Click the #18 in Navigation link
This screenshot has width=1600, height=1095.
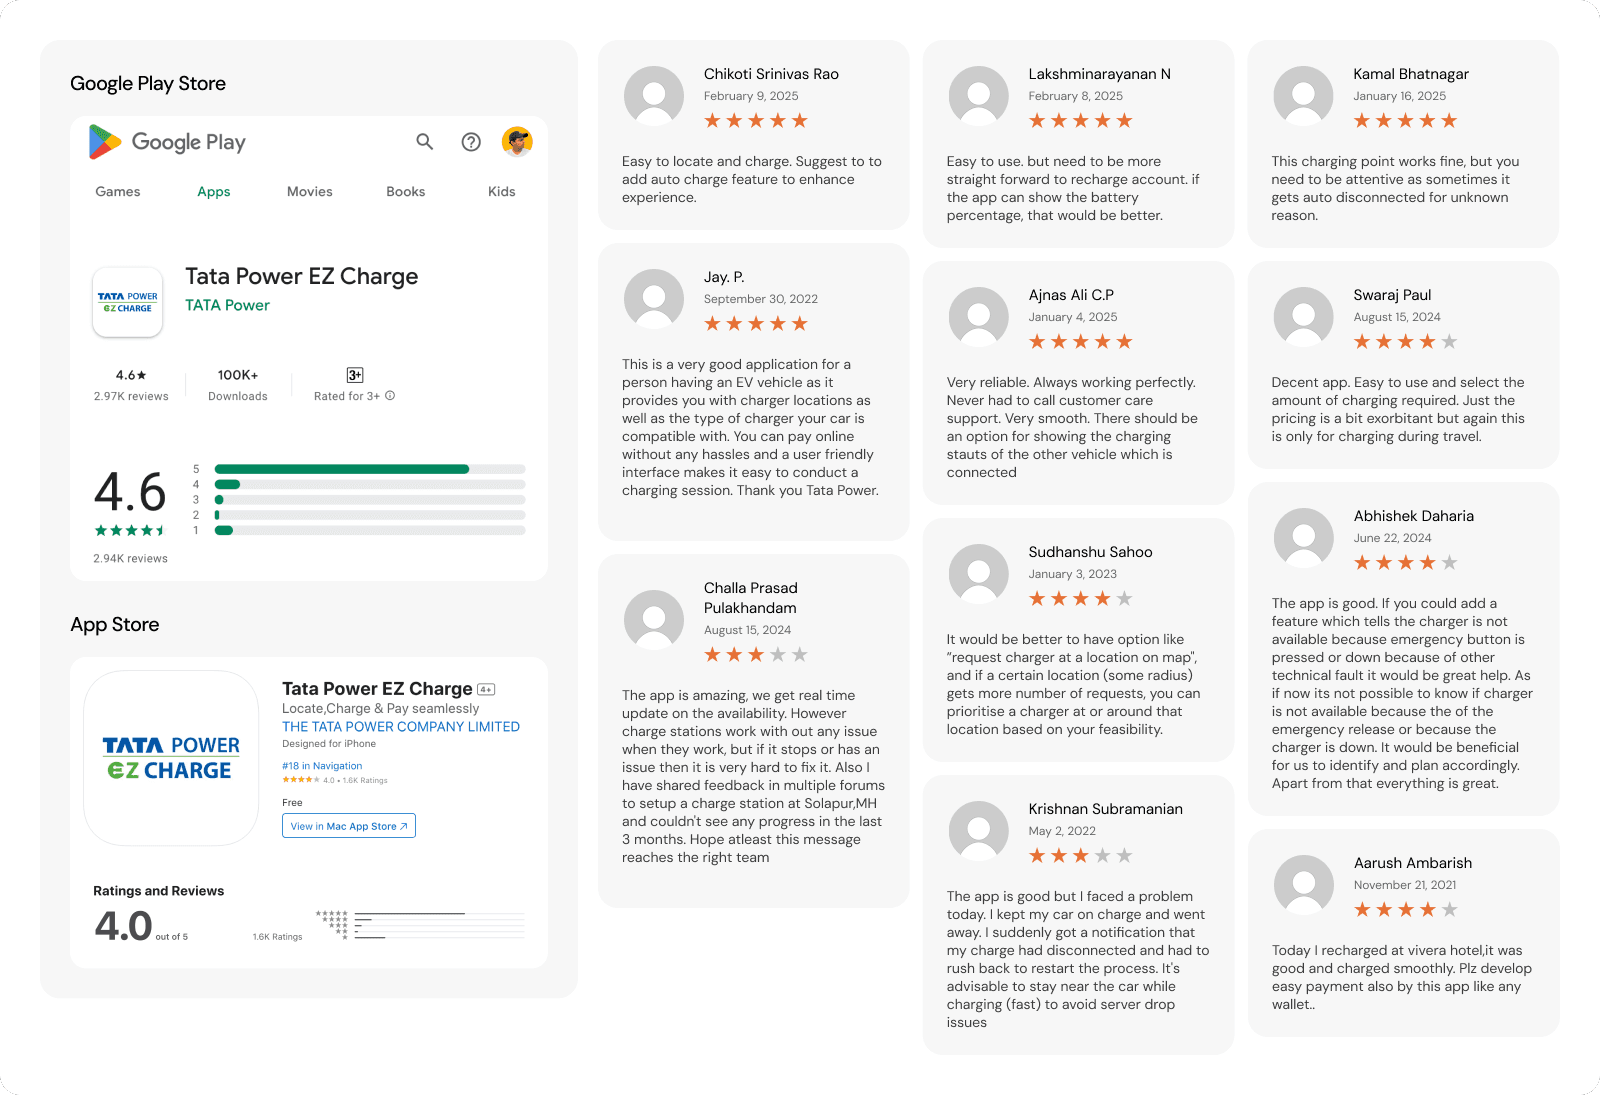(322, 766)
